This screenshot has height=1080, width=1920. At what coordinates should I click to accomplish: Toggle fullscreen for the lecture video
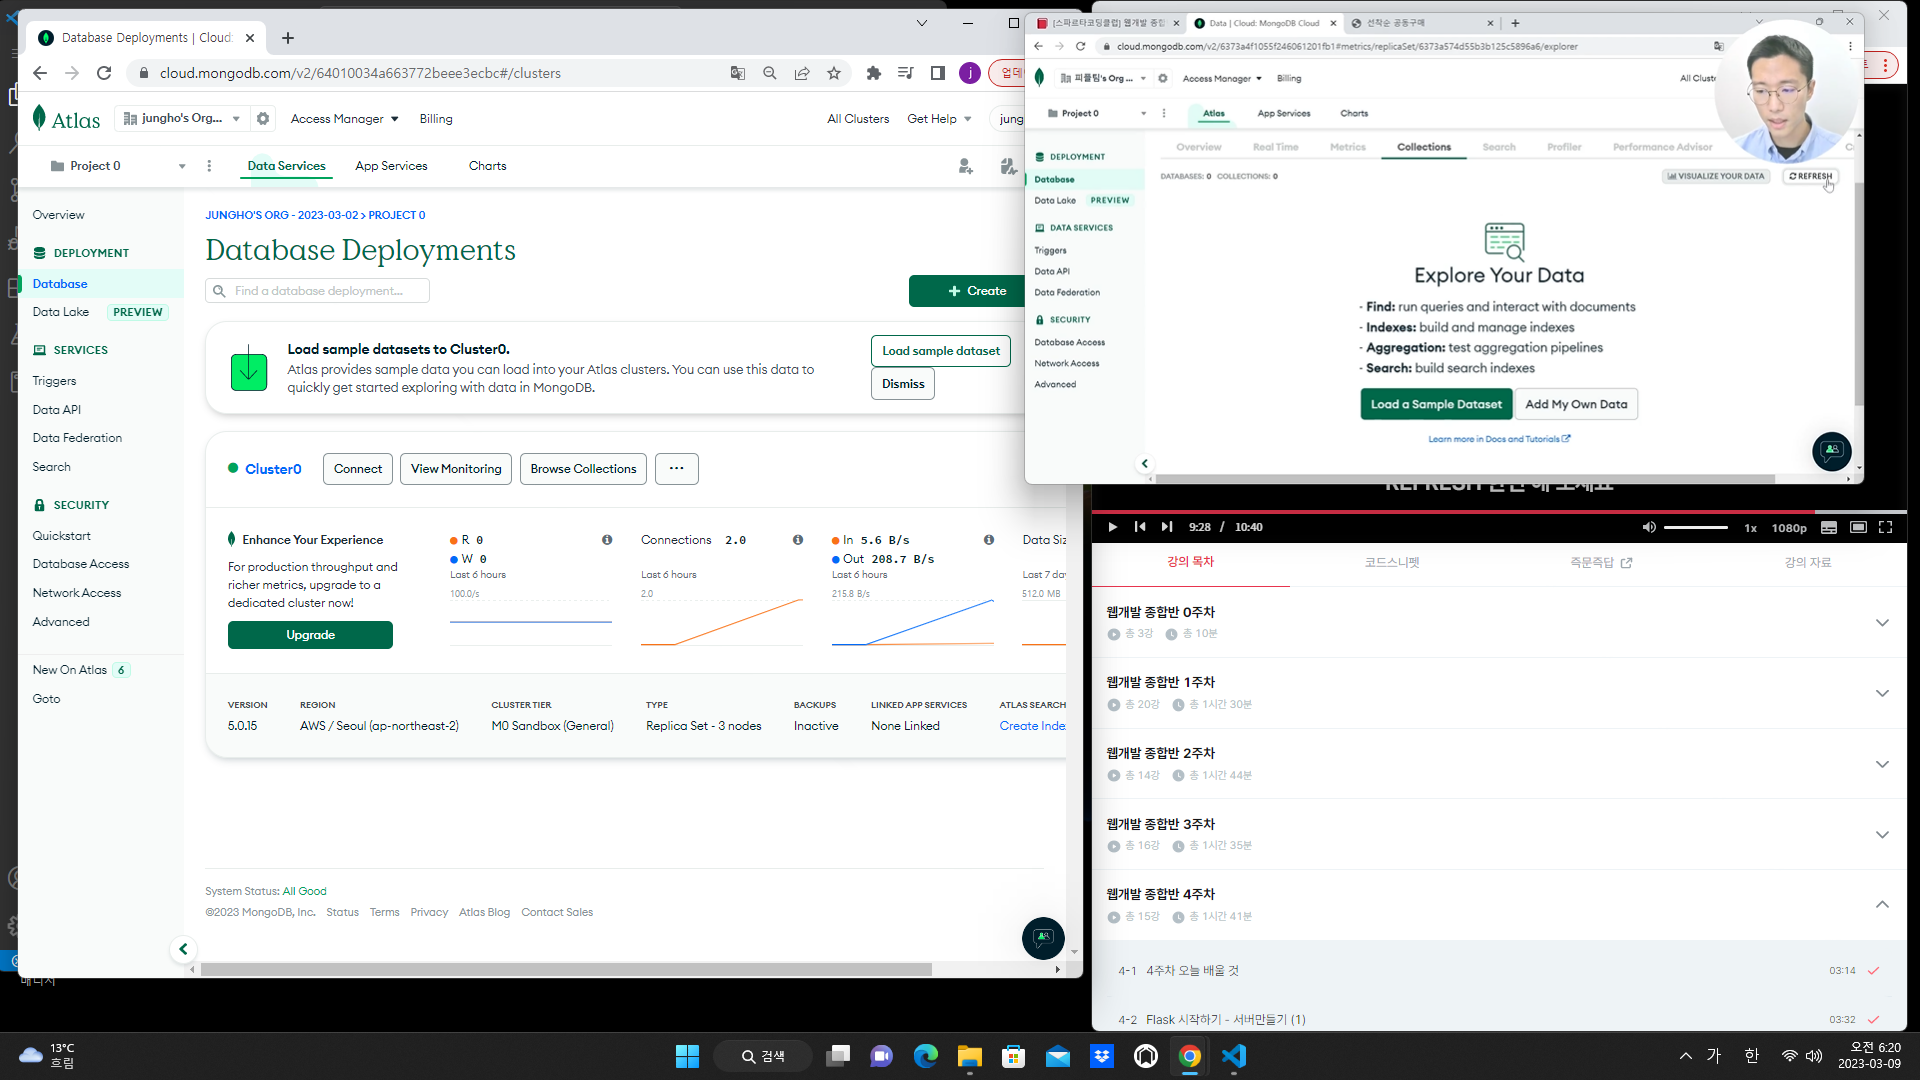(1886, 527)
